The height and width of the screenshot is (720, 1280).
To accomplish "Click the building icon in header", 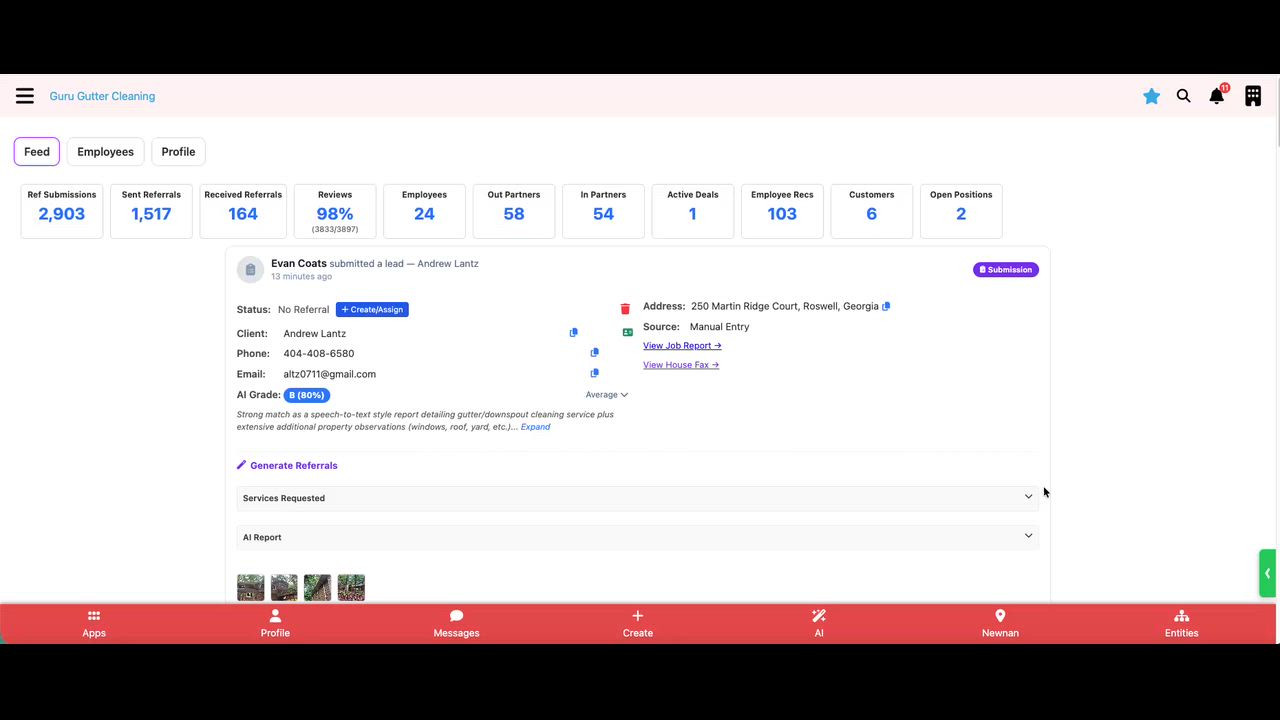I will click(x=1253, y=96).
